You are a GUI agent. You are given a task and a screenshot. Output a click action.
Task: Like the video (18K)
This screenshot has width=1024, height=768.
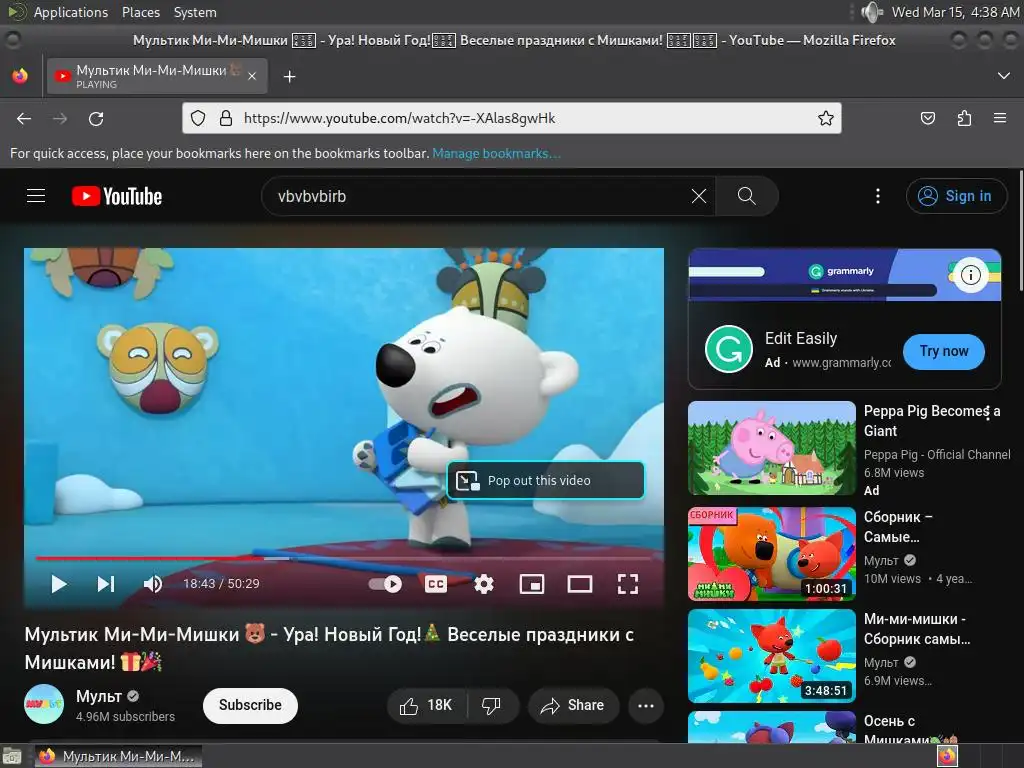[427, 705]
